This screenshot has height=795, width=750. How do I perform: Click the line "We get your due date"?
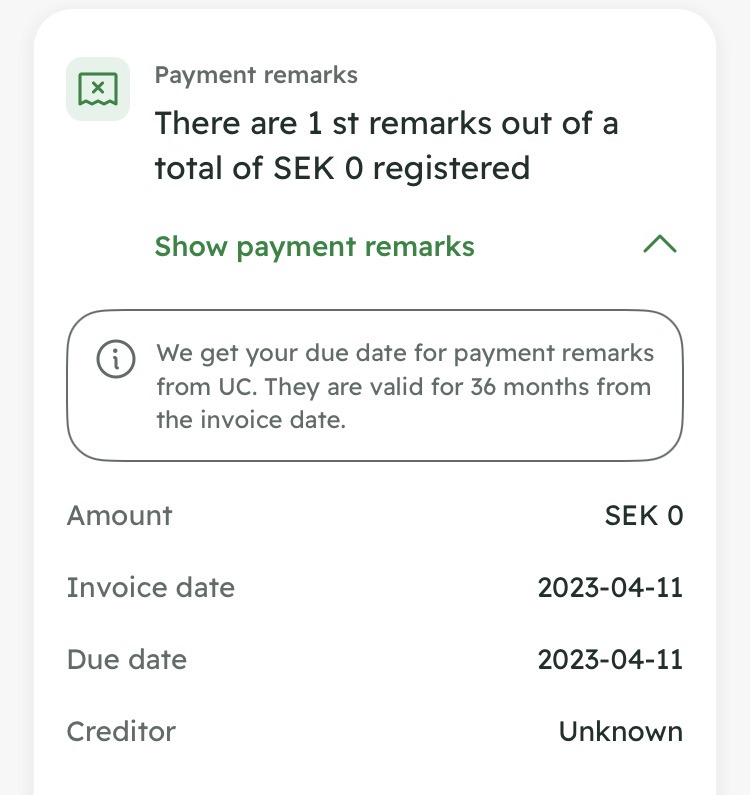(404, 353)
